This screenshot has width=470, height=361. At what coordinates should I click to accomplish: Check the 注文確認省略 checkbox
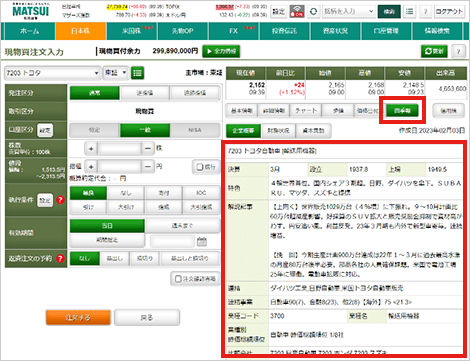tap(195, 279)
